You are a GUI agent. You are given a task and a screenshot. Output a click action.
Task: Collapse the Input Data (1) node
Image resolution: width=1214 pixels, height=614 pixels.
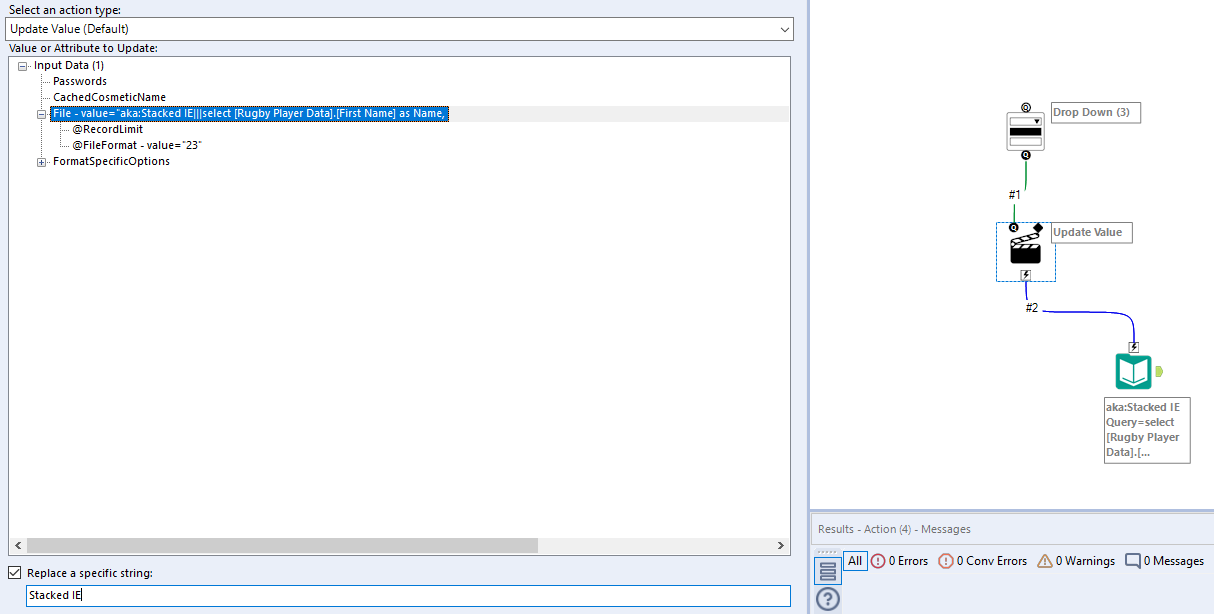point(21,65)
